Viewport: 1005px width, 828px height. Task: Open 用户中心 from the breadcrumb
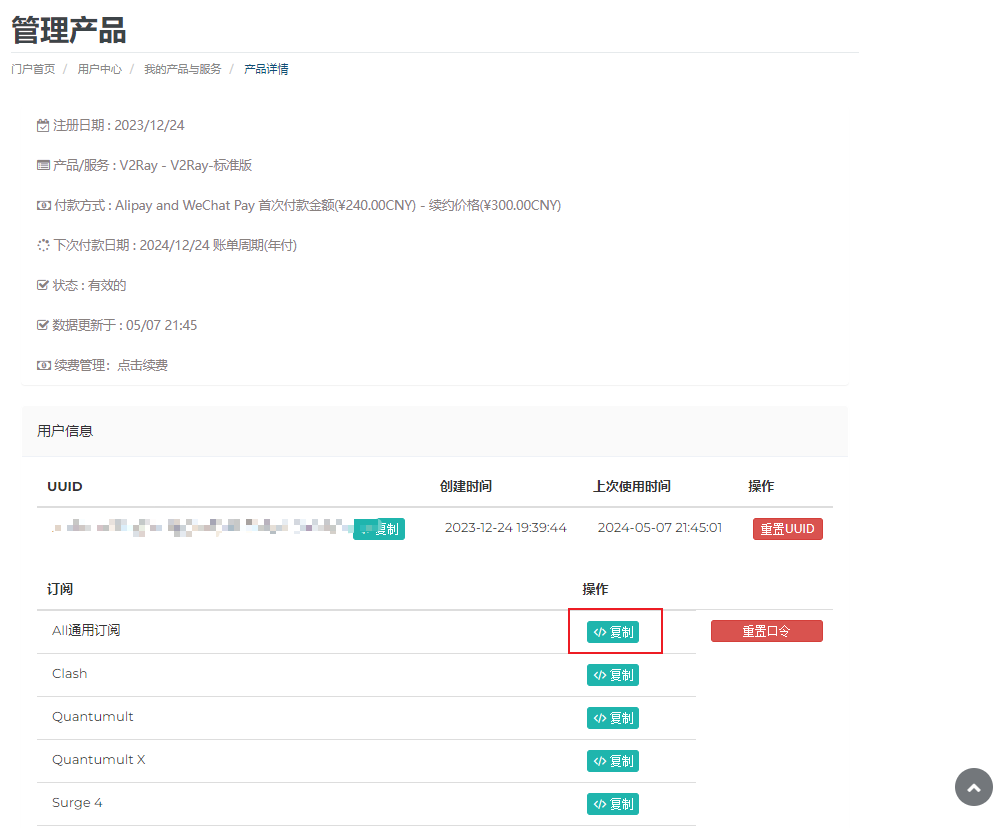[x=99, y=69]
